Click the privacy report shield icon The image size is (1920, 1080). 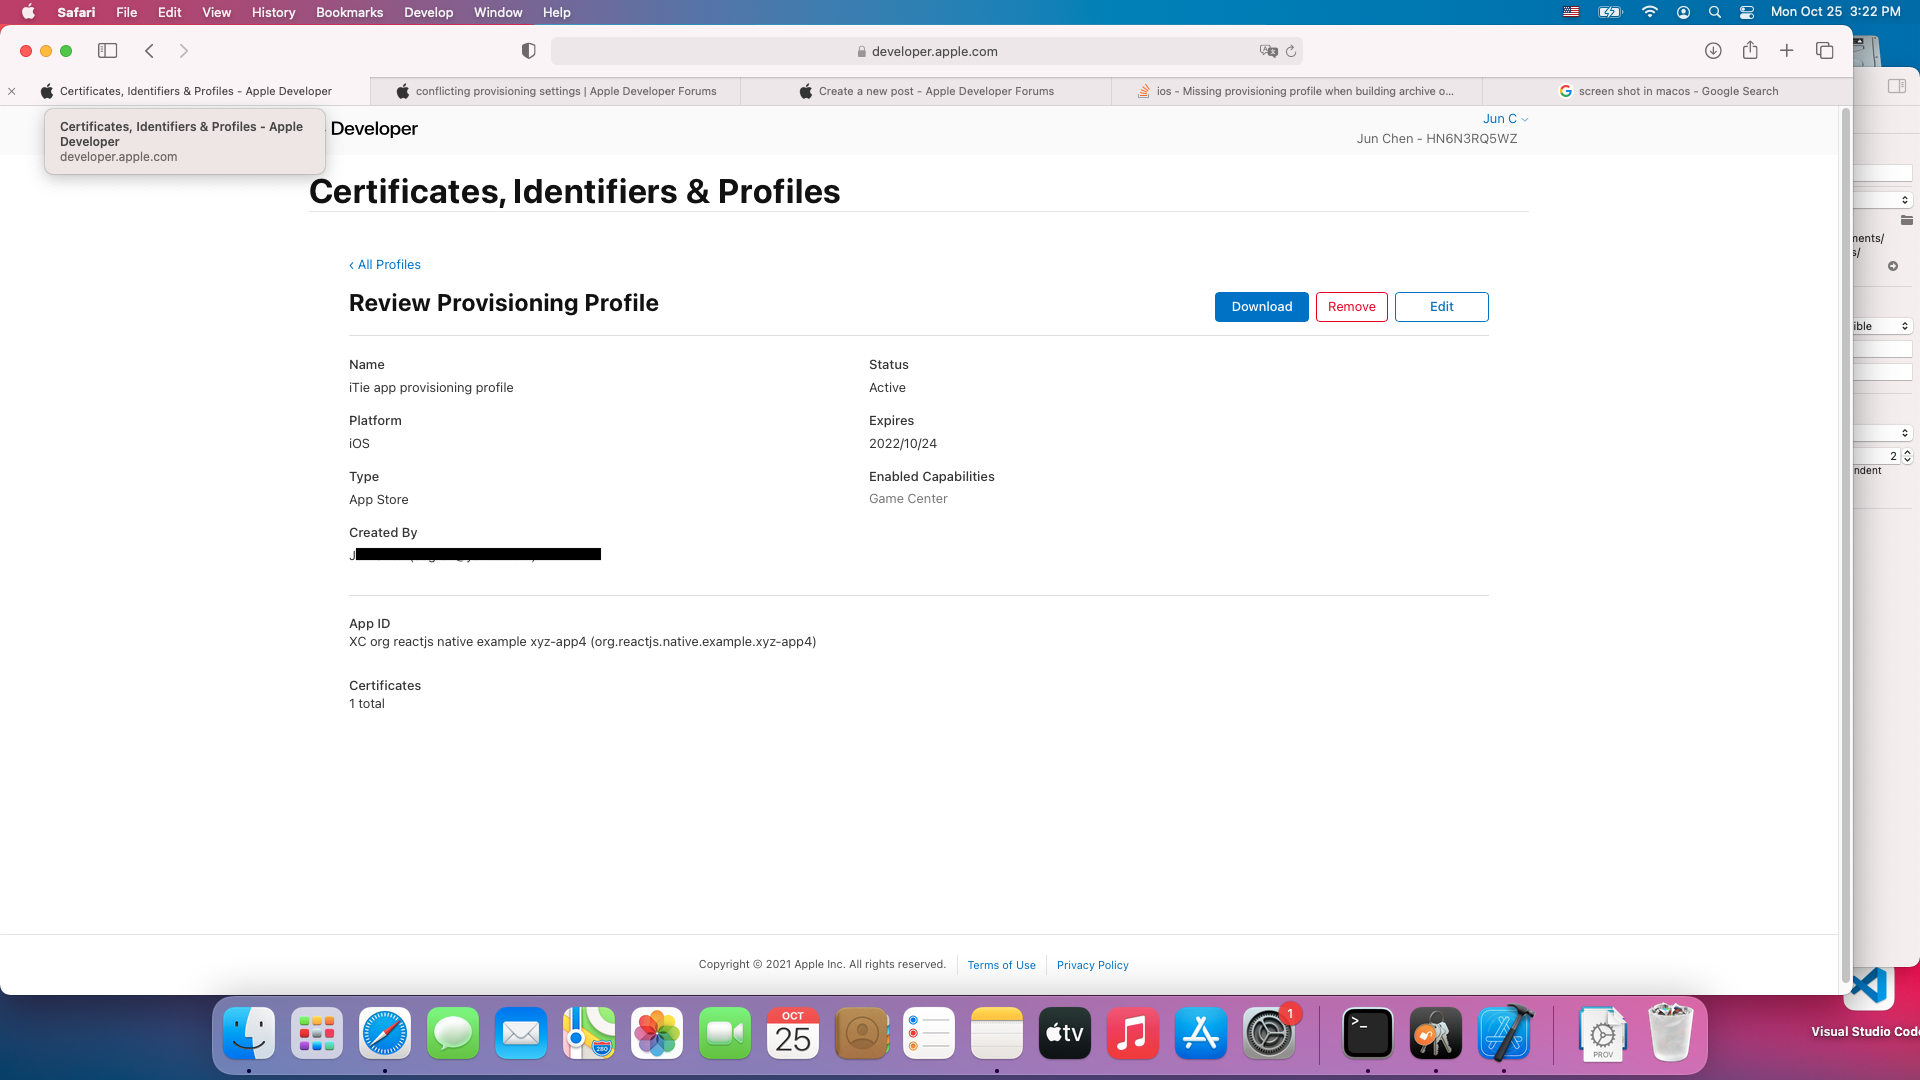coord(528,51)
